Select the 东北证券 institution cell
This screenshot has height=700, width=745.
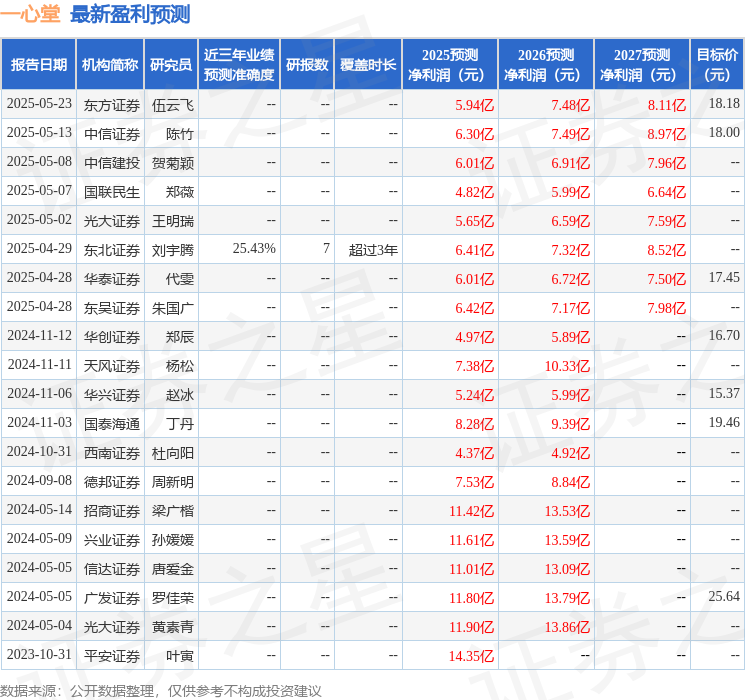coord(112,250)
